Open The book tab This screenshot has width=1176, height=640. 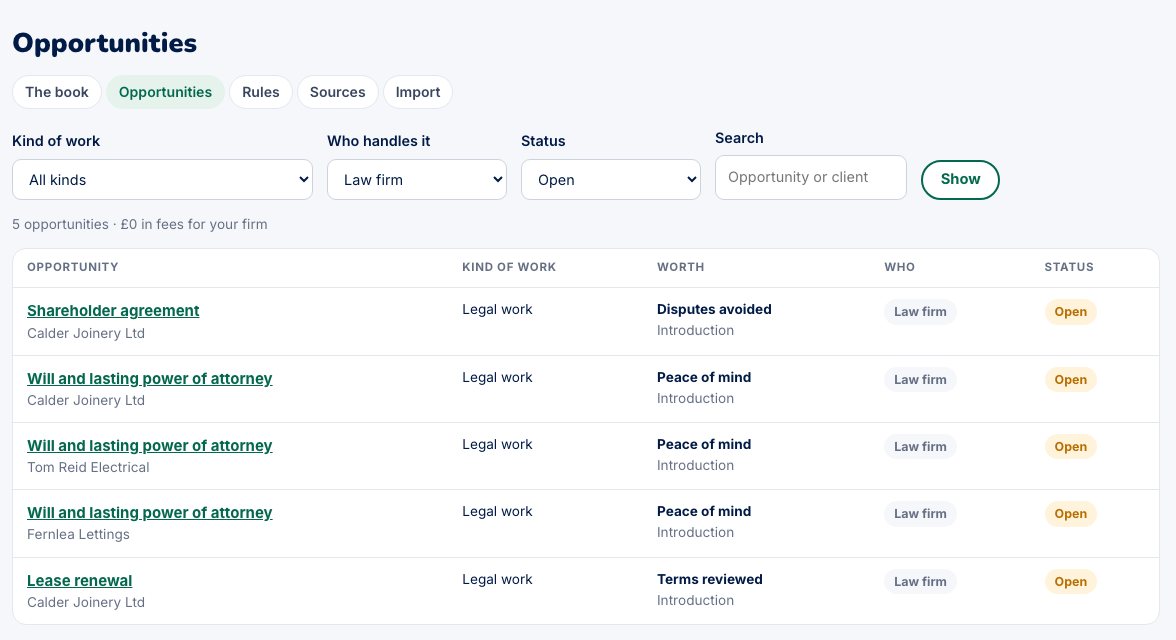pos(57,92)
